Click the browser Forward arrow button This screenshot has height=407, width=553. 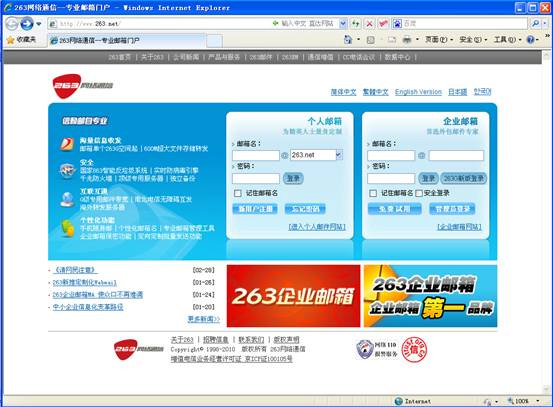[27, 24]
